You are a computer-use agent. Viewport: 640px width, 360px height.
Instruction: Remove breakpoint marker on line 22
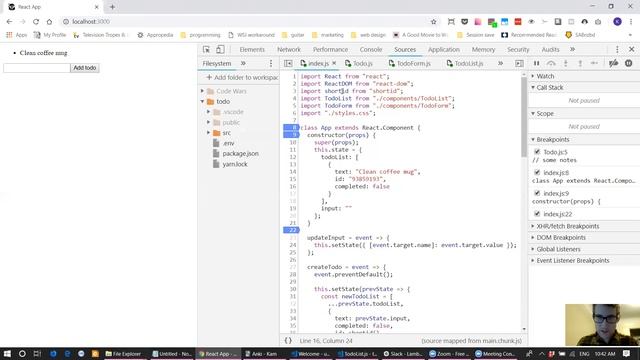291,230
